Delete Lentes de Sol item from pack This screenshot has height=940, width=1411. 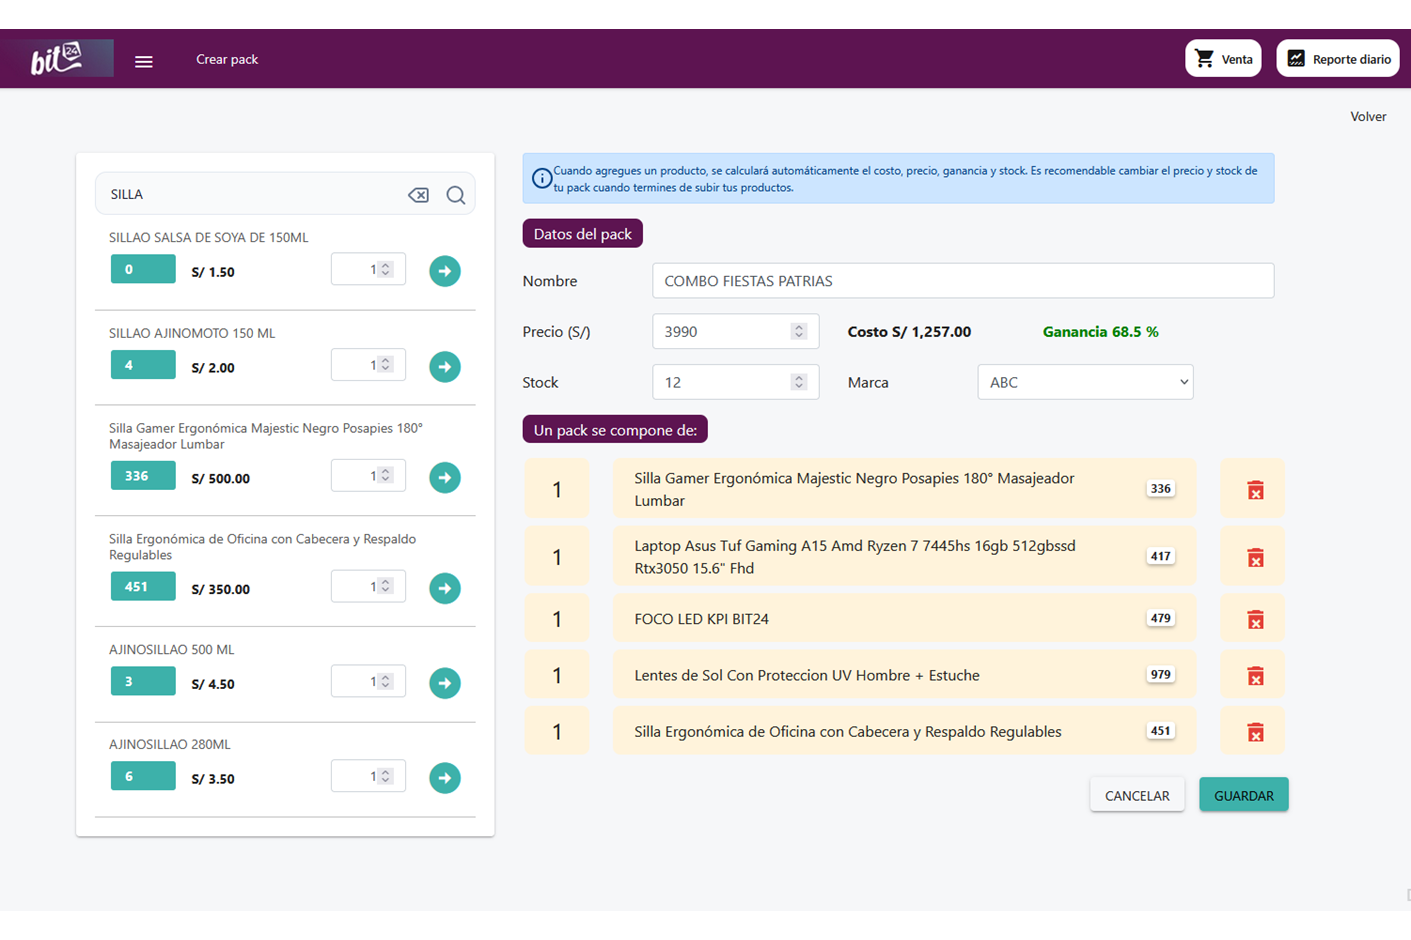1255,676
